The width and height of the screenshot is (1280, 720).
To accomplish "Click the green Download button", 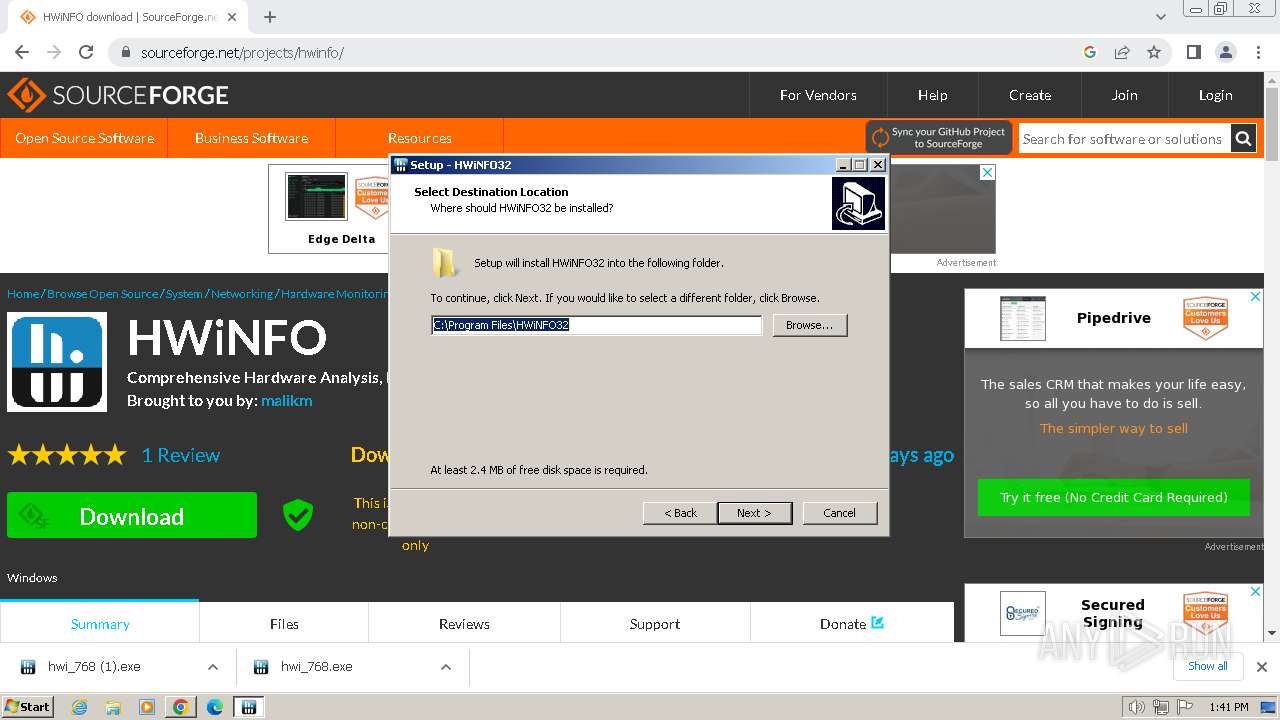I will coord(132,516).
